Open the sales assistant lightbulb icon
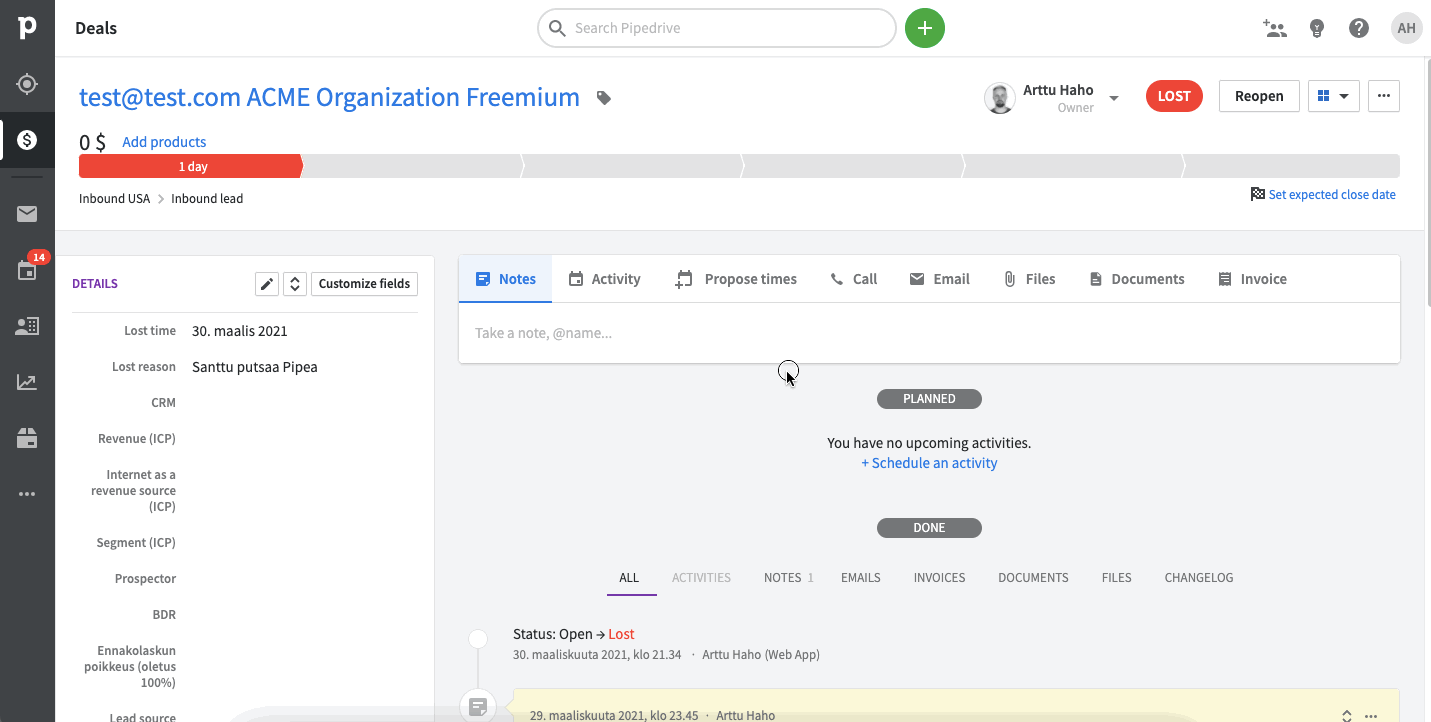 point(1317,28)
